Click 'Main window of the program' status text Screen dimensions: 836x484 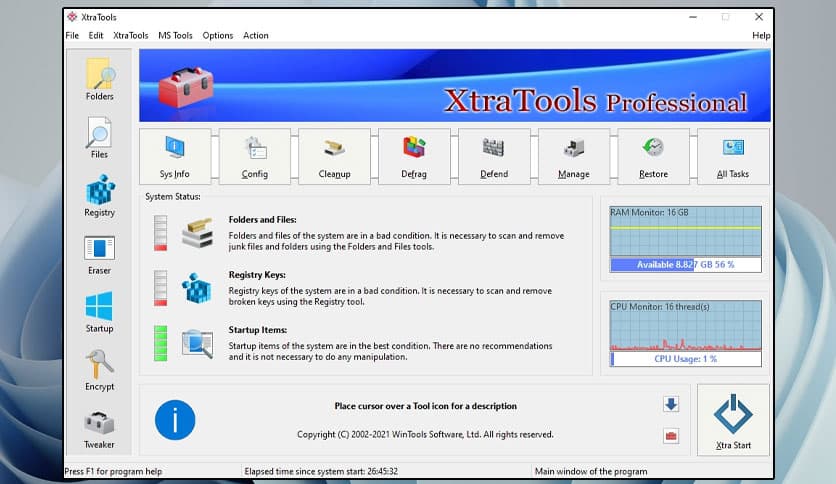point(591,471)
